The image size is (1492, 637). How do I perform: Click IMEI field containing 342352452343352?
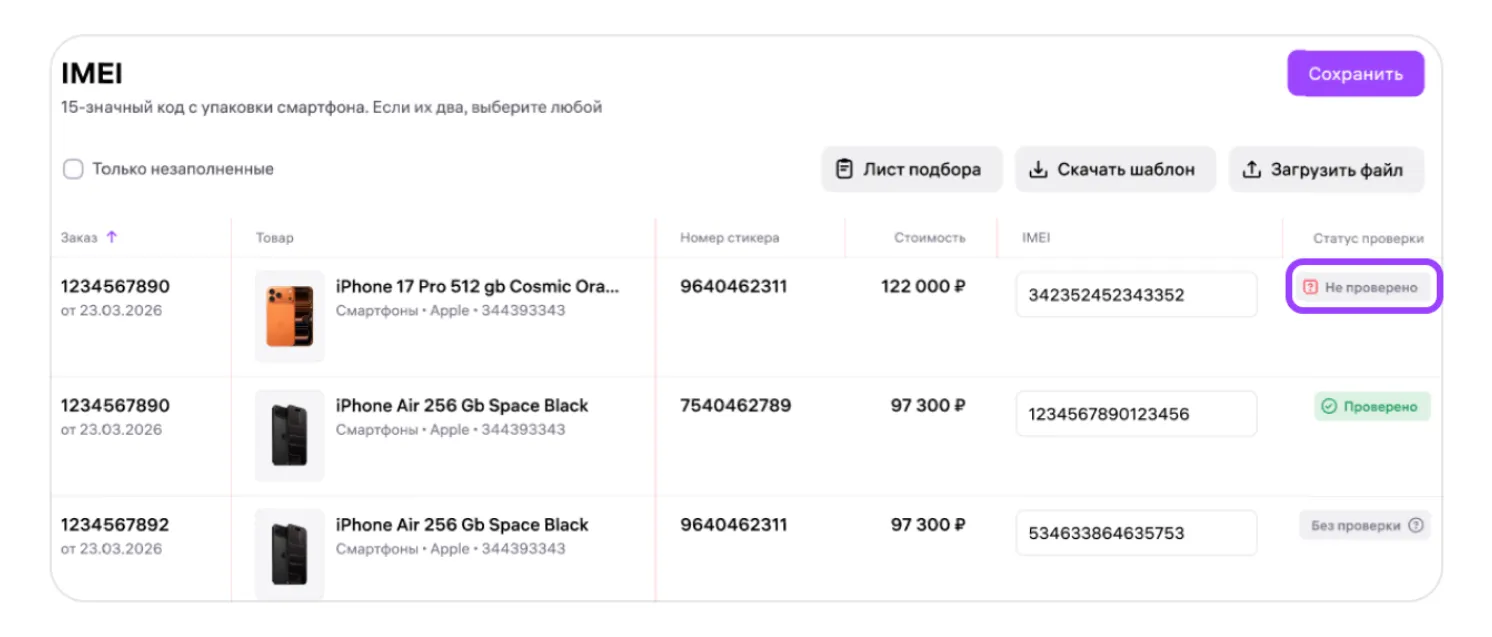tap(1136, 295)
